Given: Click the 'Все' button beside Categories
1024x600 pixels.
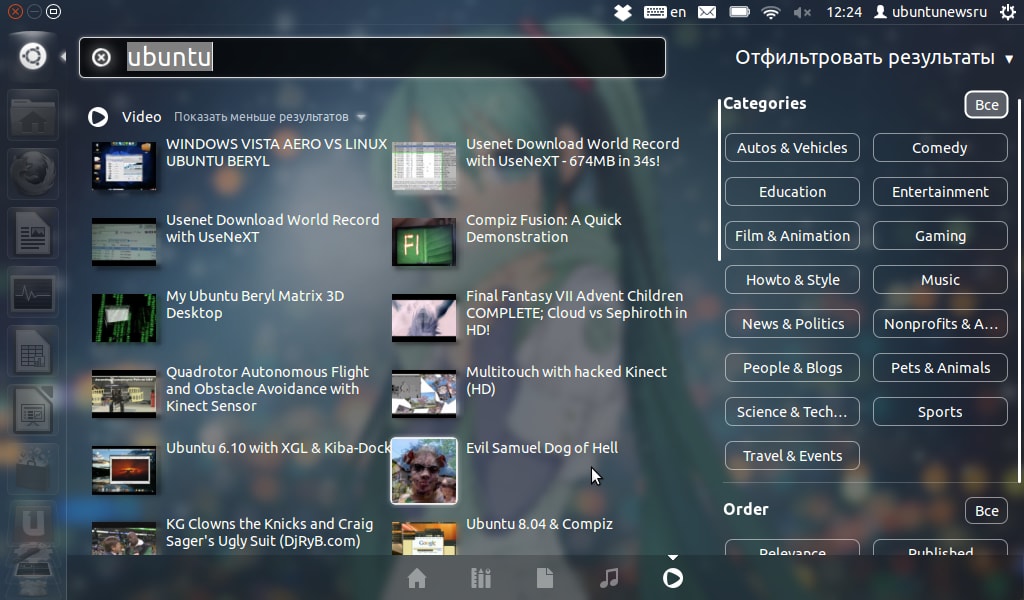Looking at the screenshot, I should click(986, 104).
